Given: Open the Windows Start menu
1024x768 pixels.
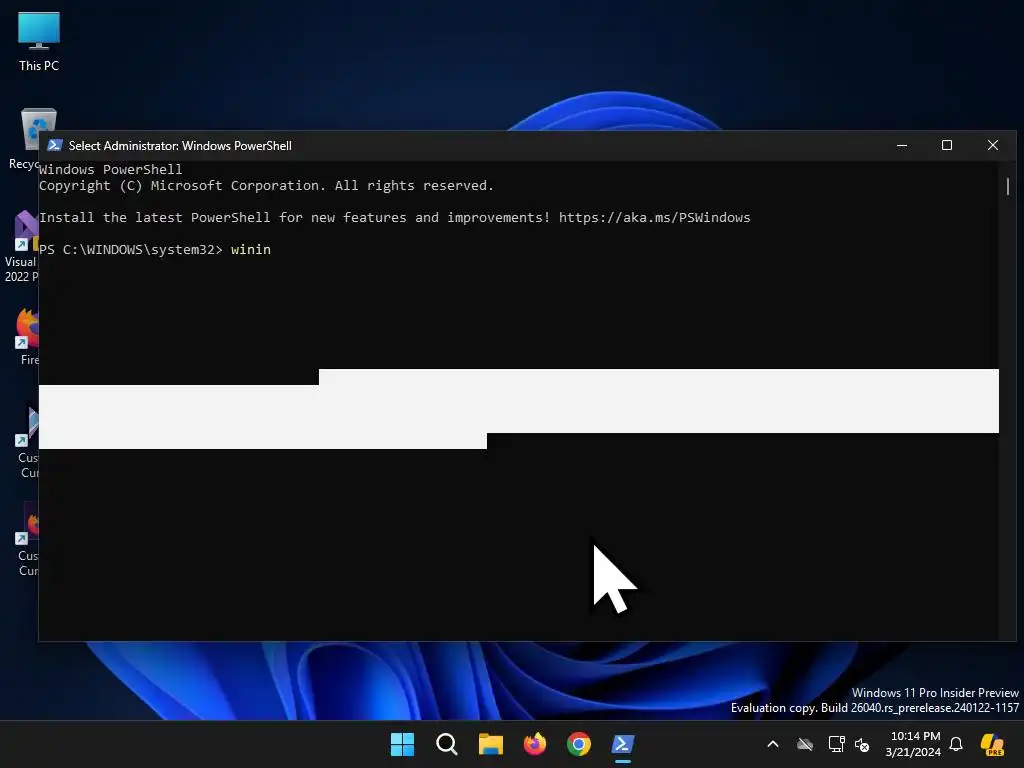Looking at the screenshot, I should click(402, 744).
